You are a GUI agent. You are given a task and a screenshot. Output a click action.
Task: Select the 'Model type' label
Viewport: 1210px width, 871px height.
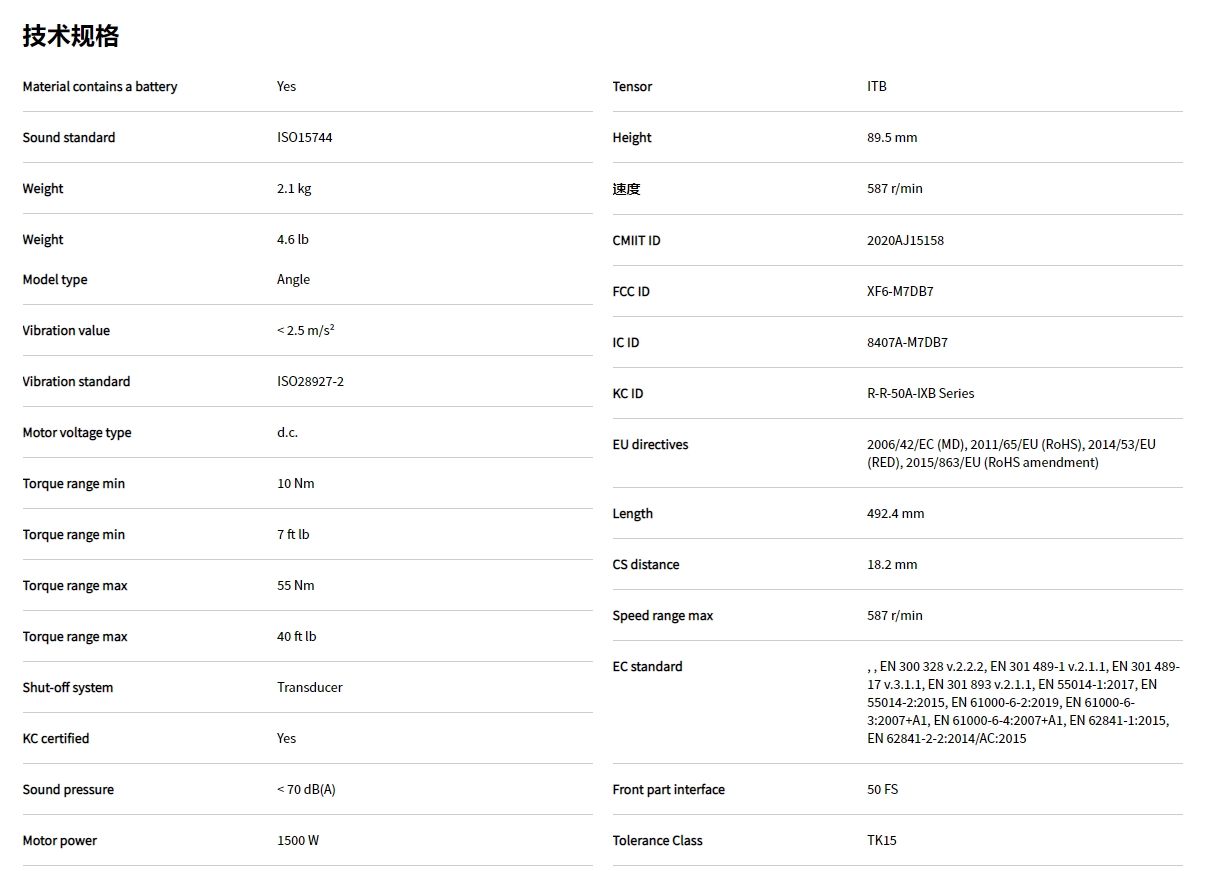click(55, 280)
